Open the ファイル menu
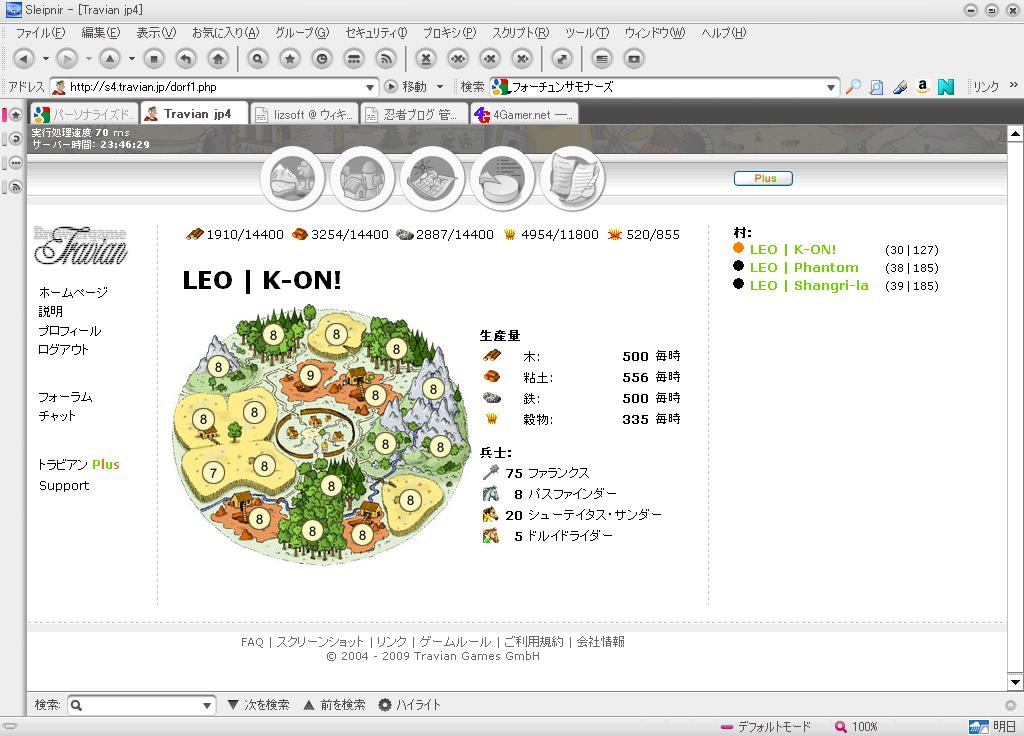 click(x=40, y=33)
